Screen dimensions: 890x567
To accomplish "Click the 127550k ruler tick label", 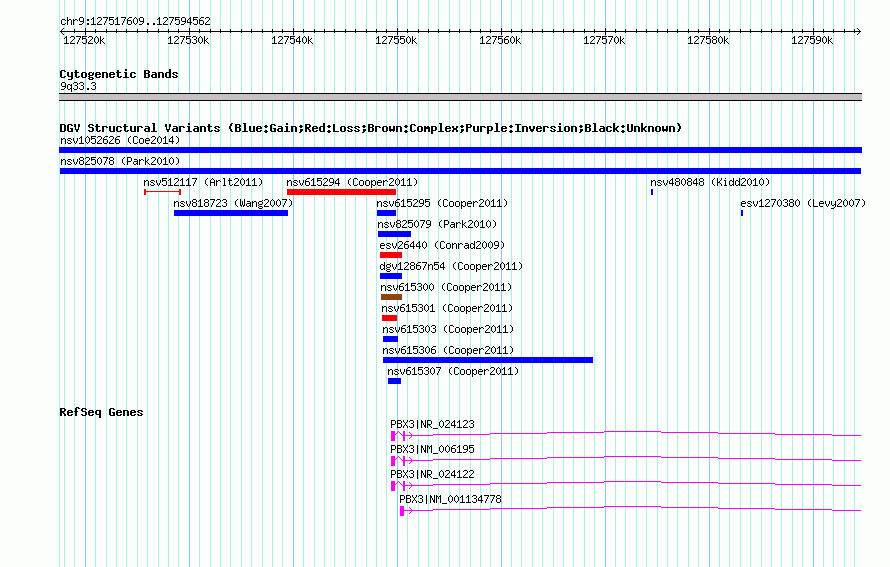I will [396, 40].
